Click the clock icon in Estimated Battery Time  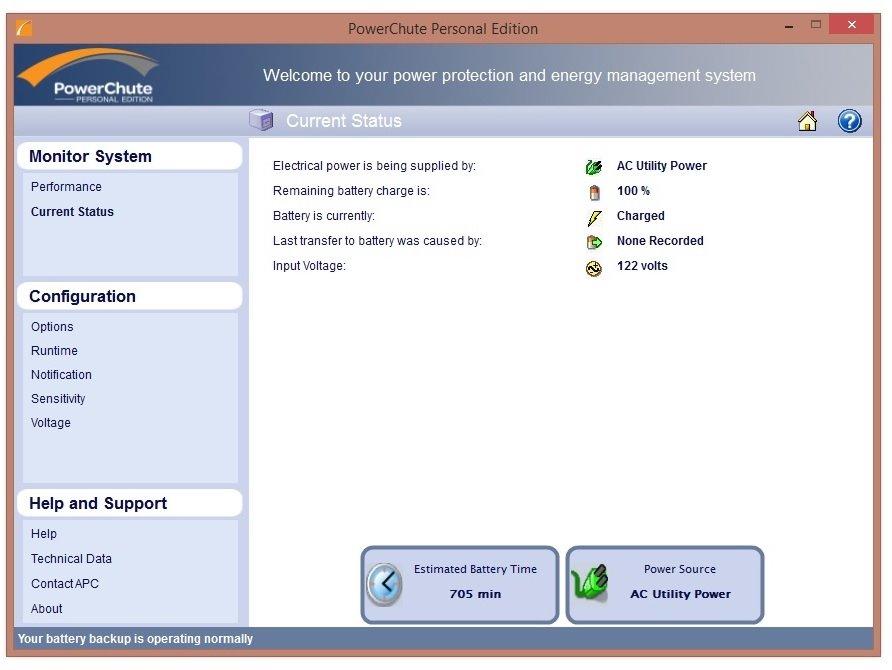click(385, 584)
